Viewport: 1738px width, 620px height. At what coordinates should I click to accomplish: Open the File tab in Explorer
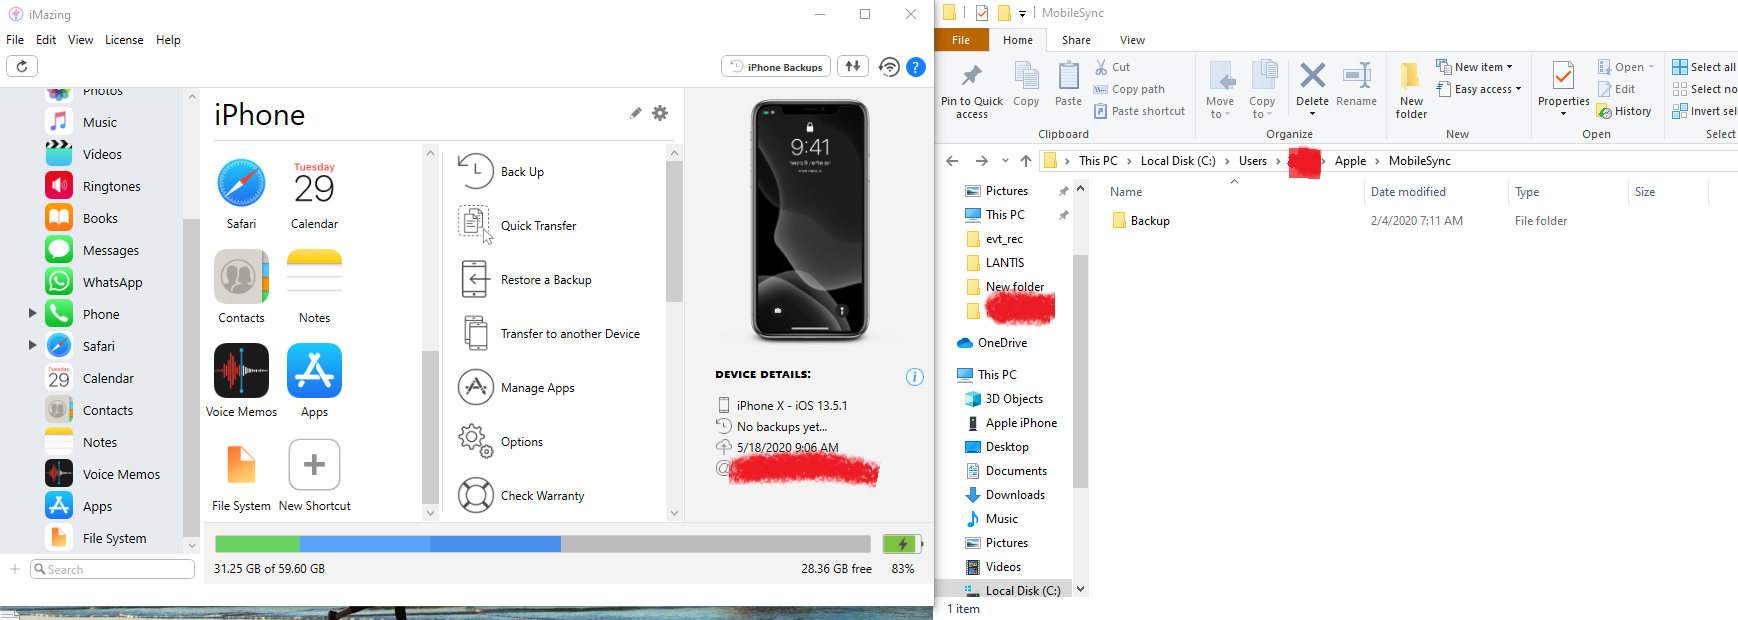click(x=961, y=40)
